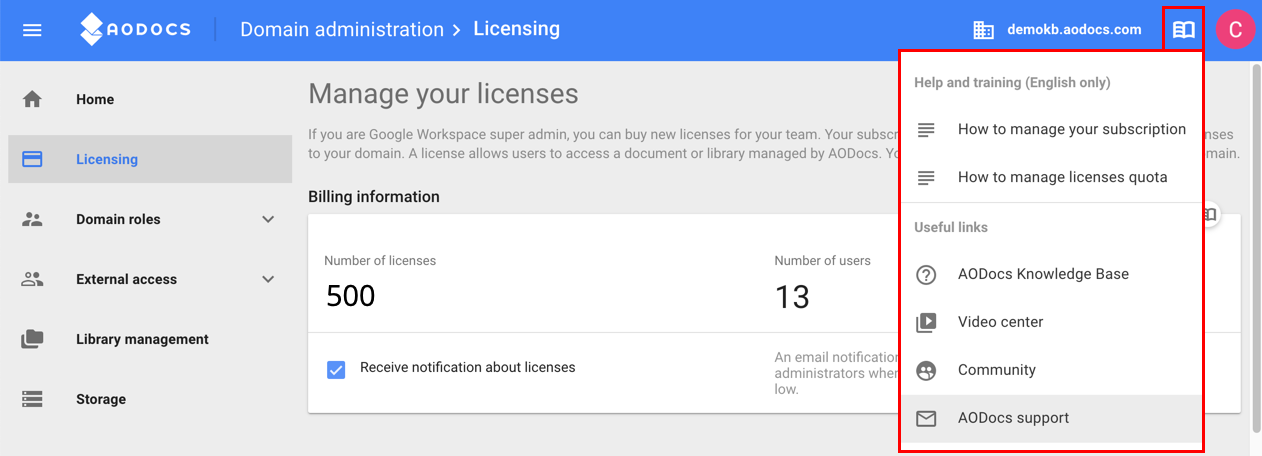This screenshot has height=456, width=1262.
Task: Open Domain roles section
Action: coord(150,219)
